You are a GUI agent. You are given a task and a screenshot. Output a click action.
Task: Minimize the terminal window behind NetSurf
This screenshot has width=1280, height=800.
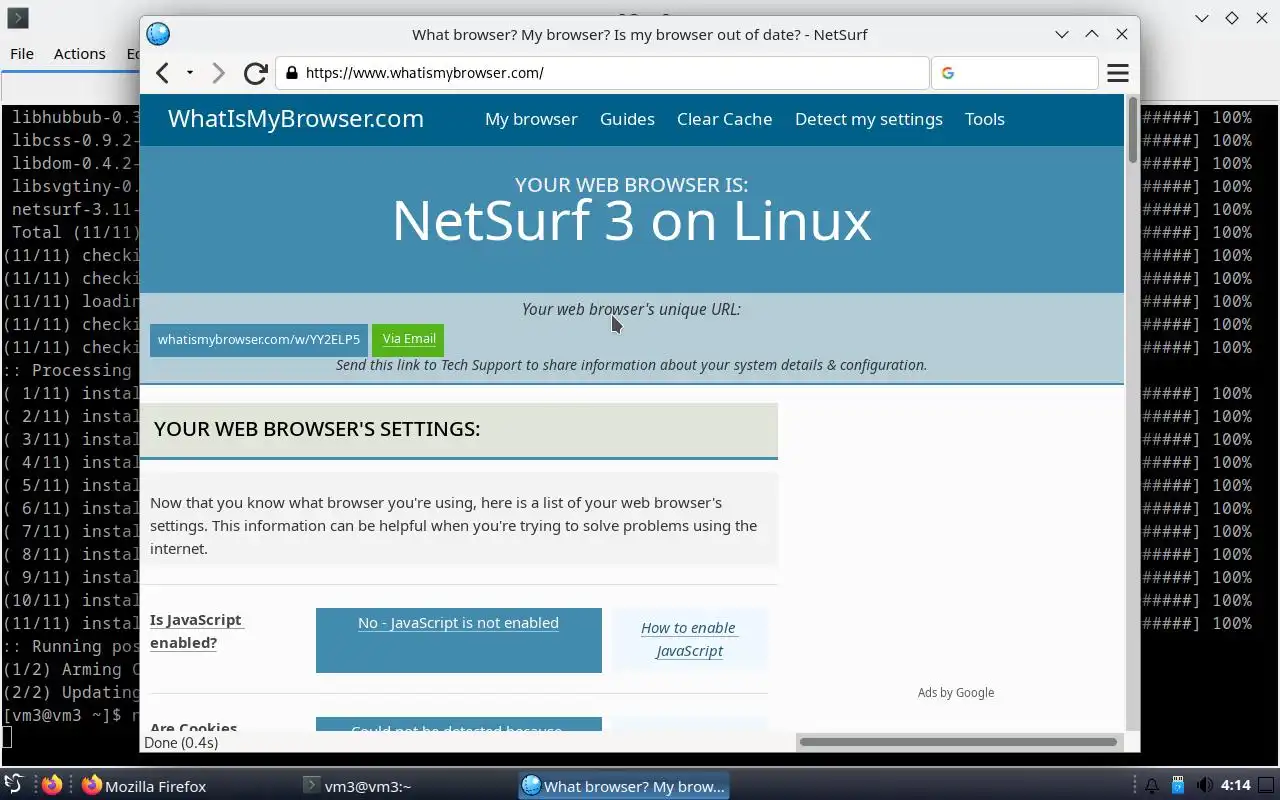click(x=1202, y=18)
